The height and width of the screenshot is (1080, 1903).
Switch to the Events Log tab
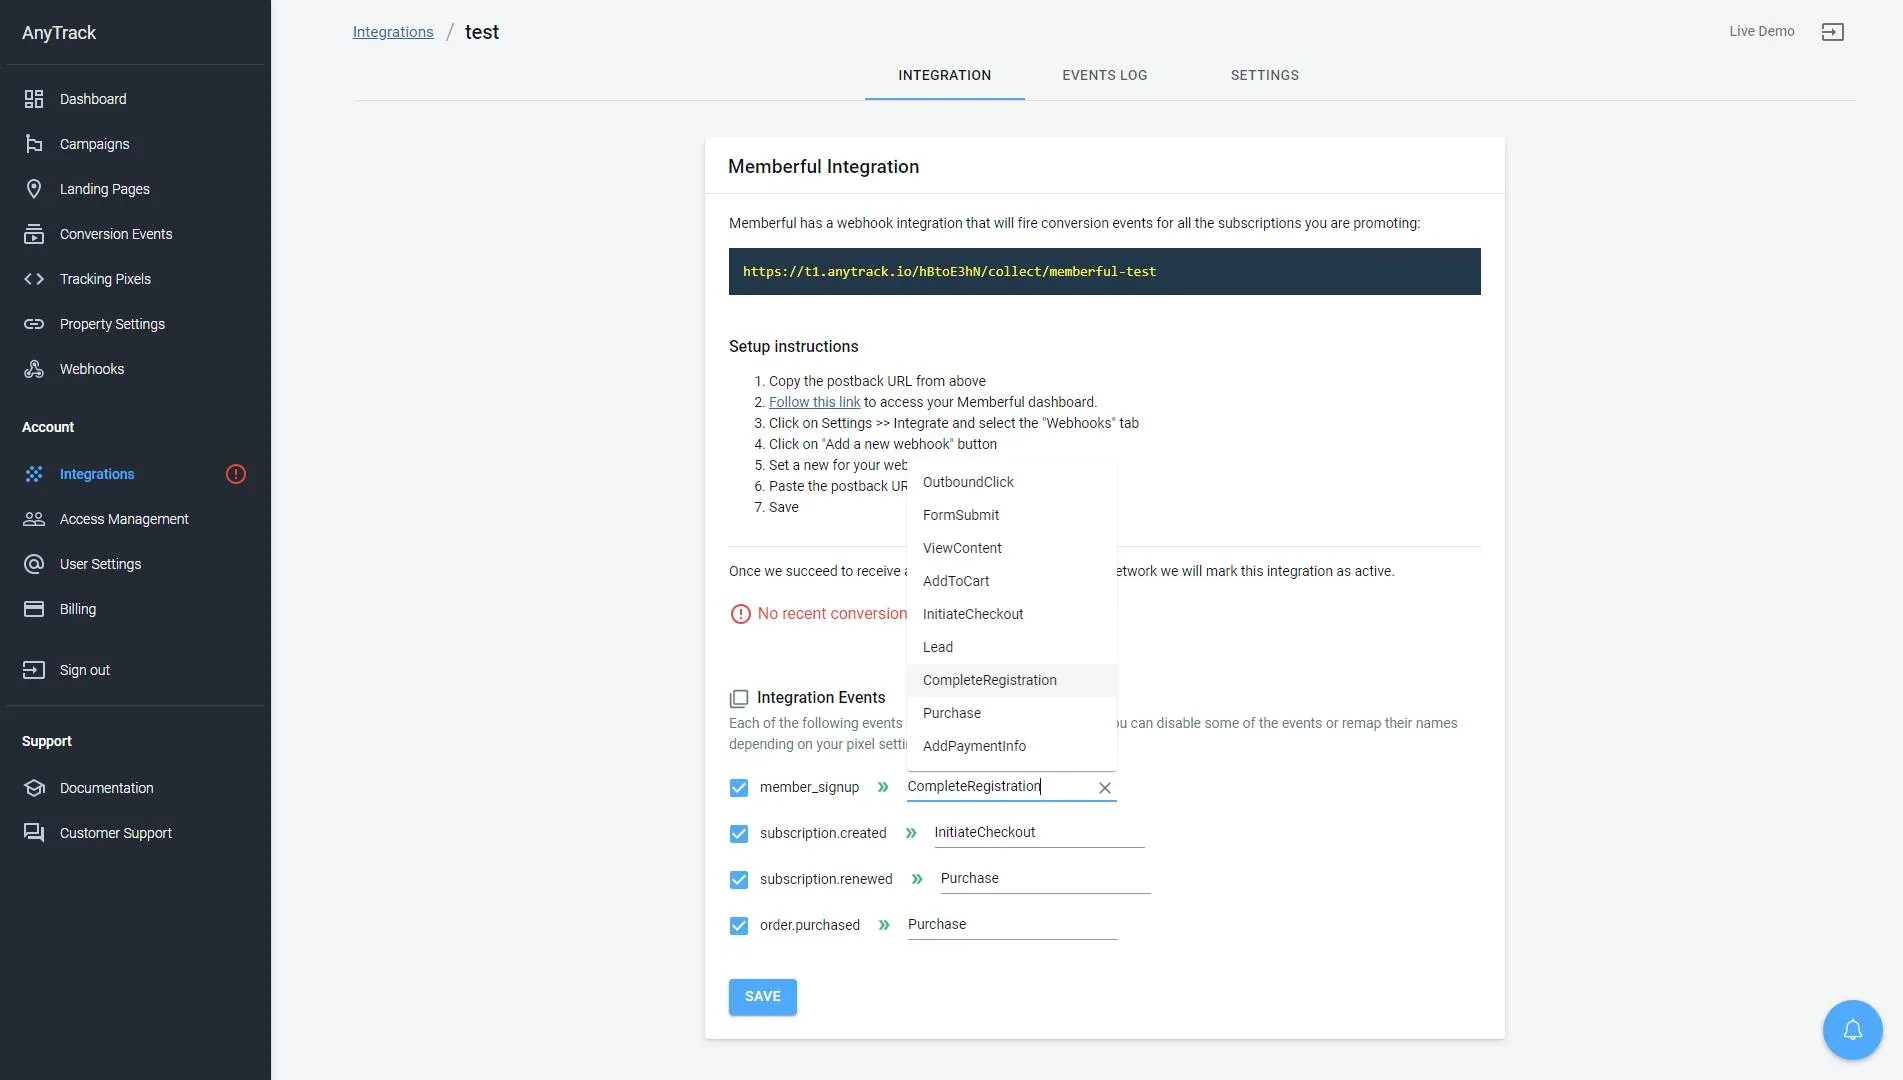click(1105, 75)
